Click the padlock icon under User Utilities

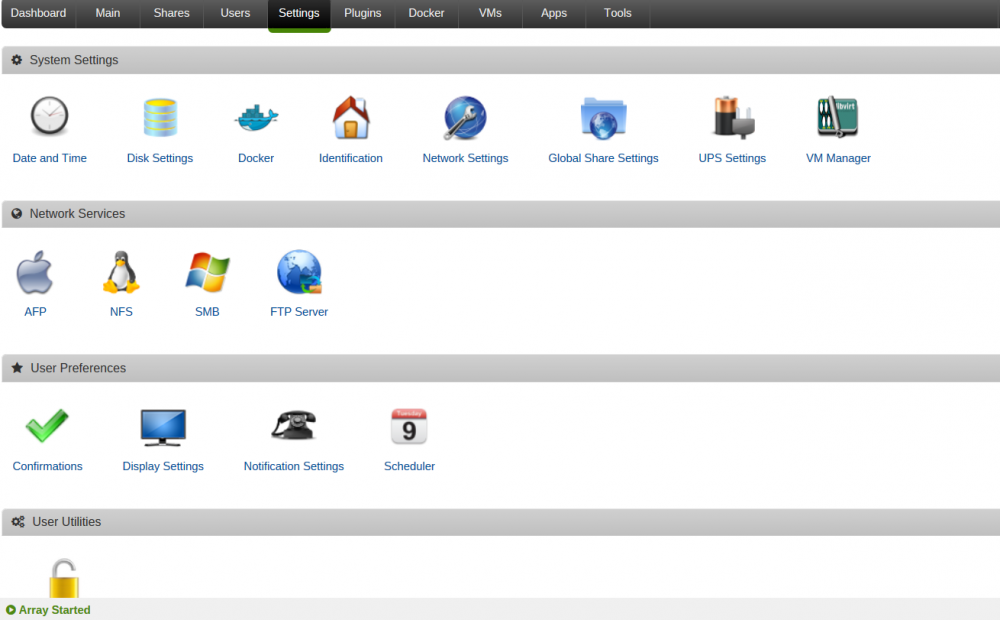coord(64,578)
